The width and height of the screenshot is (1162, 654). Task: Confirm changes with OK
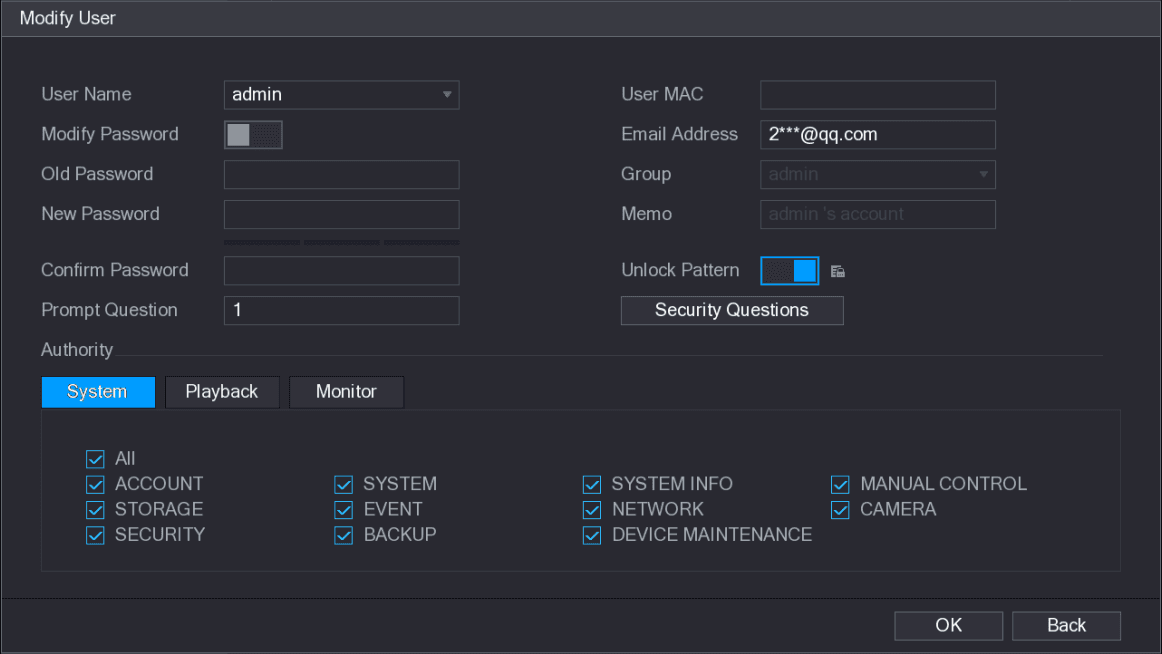tap(949, 626)
